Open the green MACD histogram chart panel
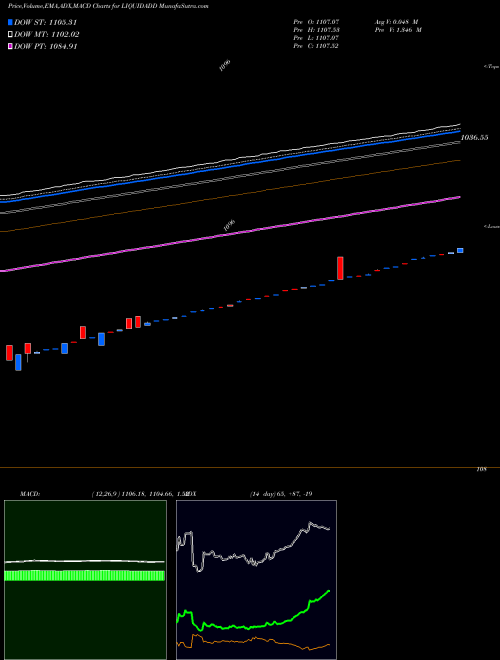The width and height of the screenshot is (500, 660). point(85,580)
